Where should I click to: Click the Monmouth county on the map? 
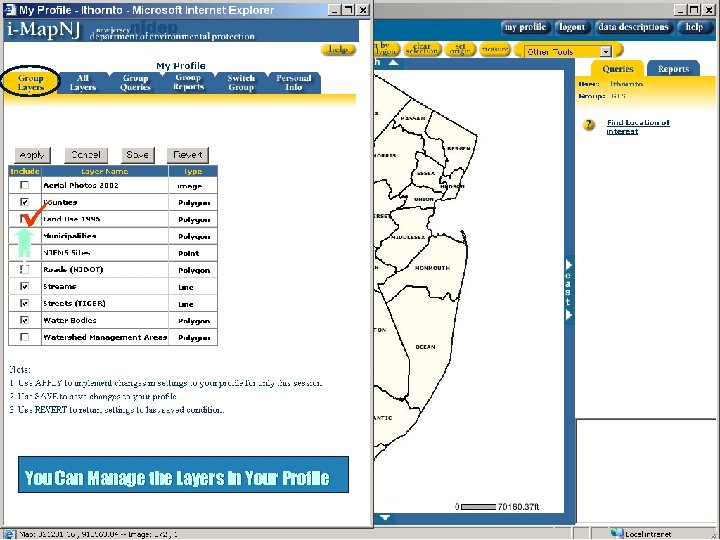pyautogui.click(x=432, y=268)
